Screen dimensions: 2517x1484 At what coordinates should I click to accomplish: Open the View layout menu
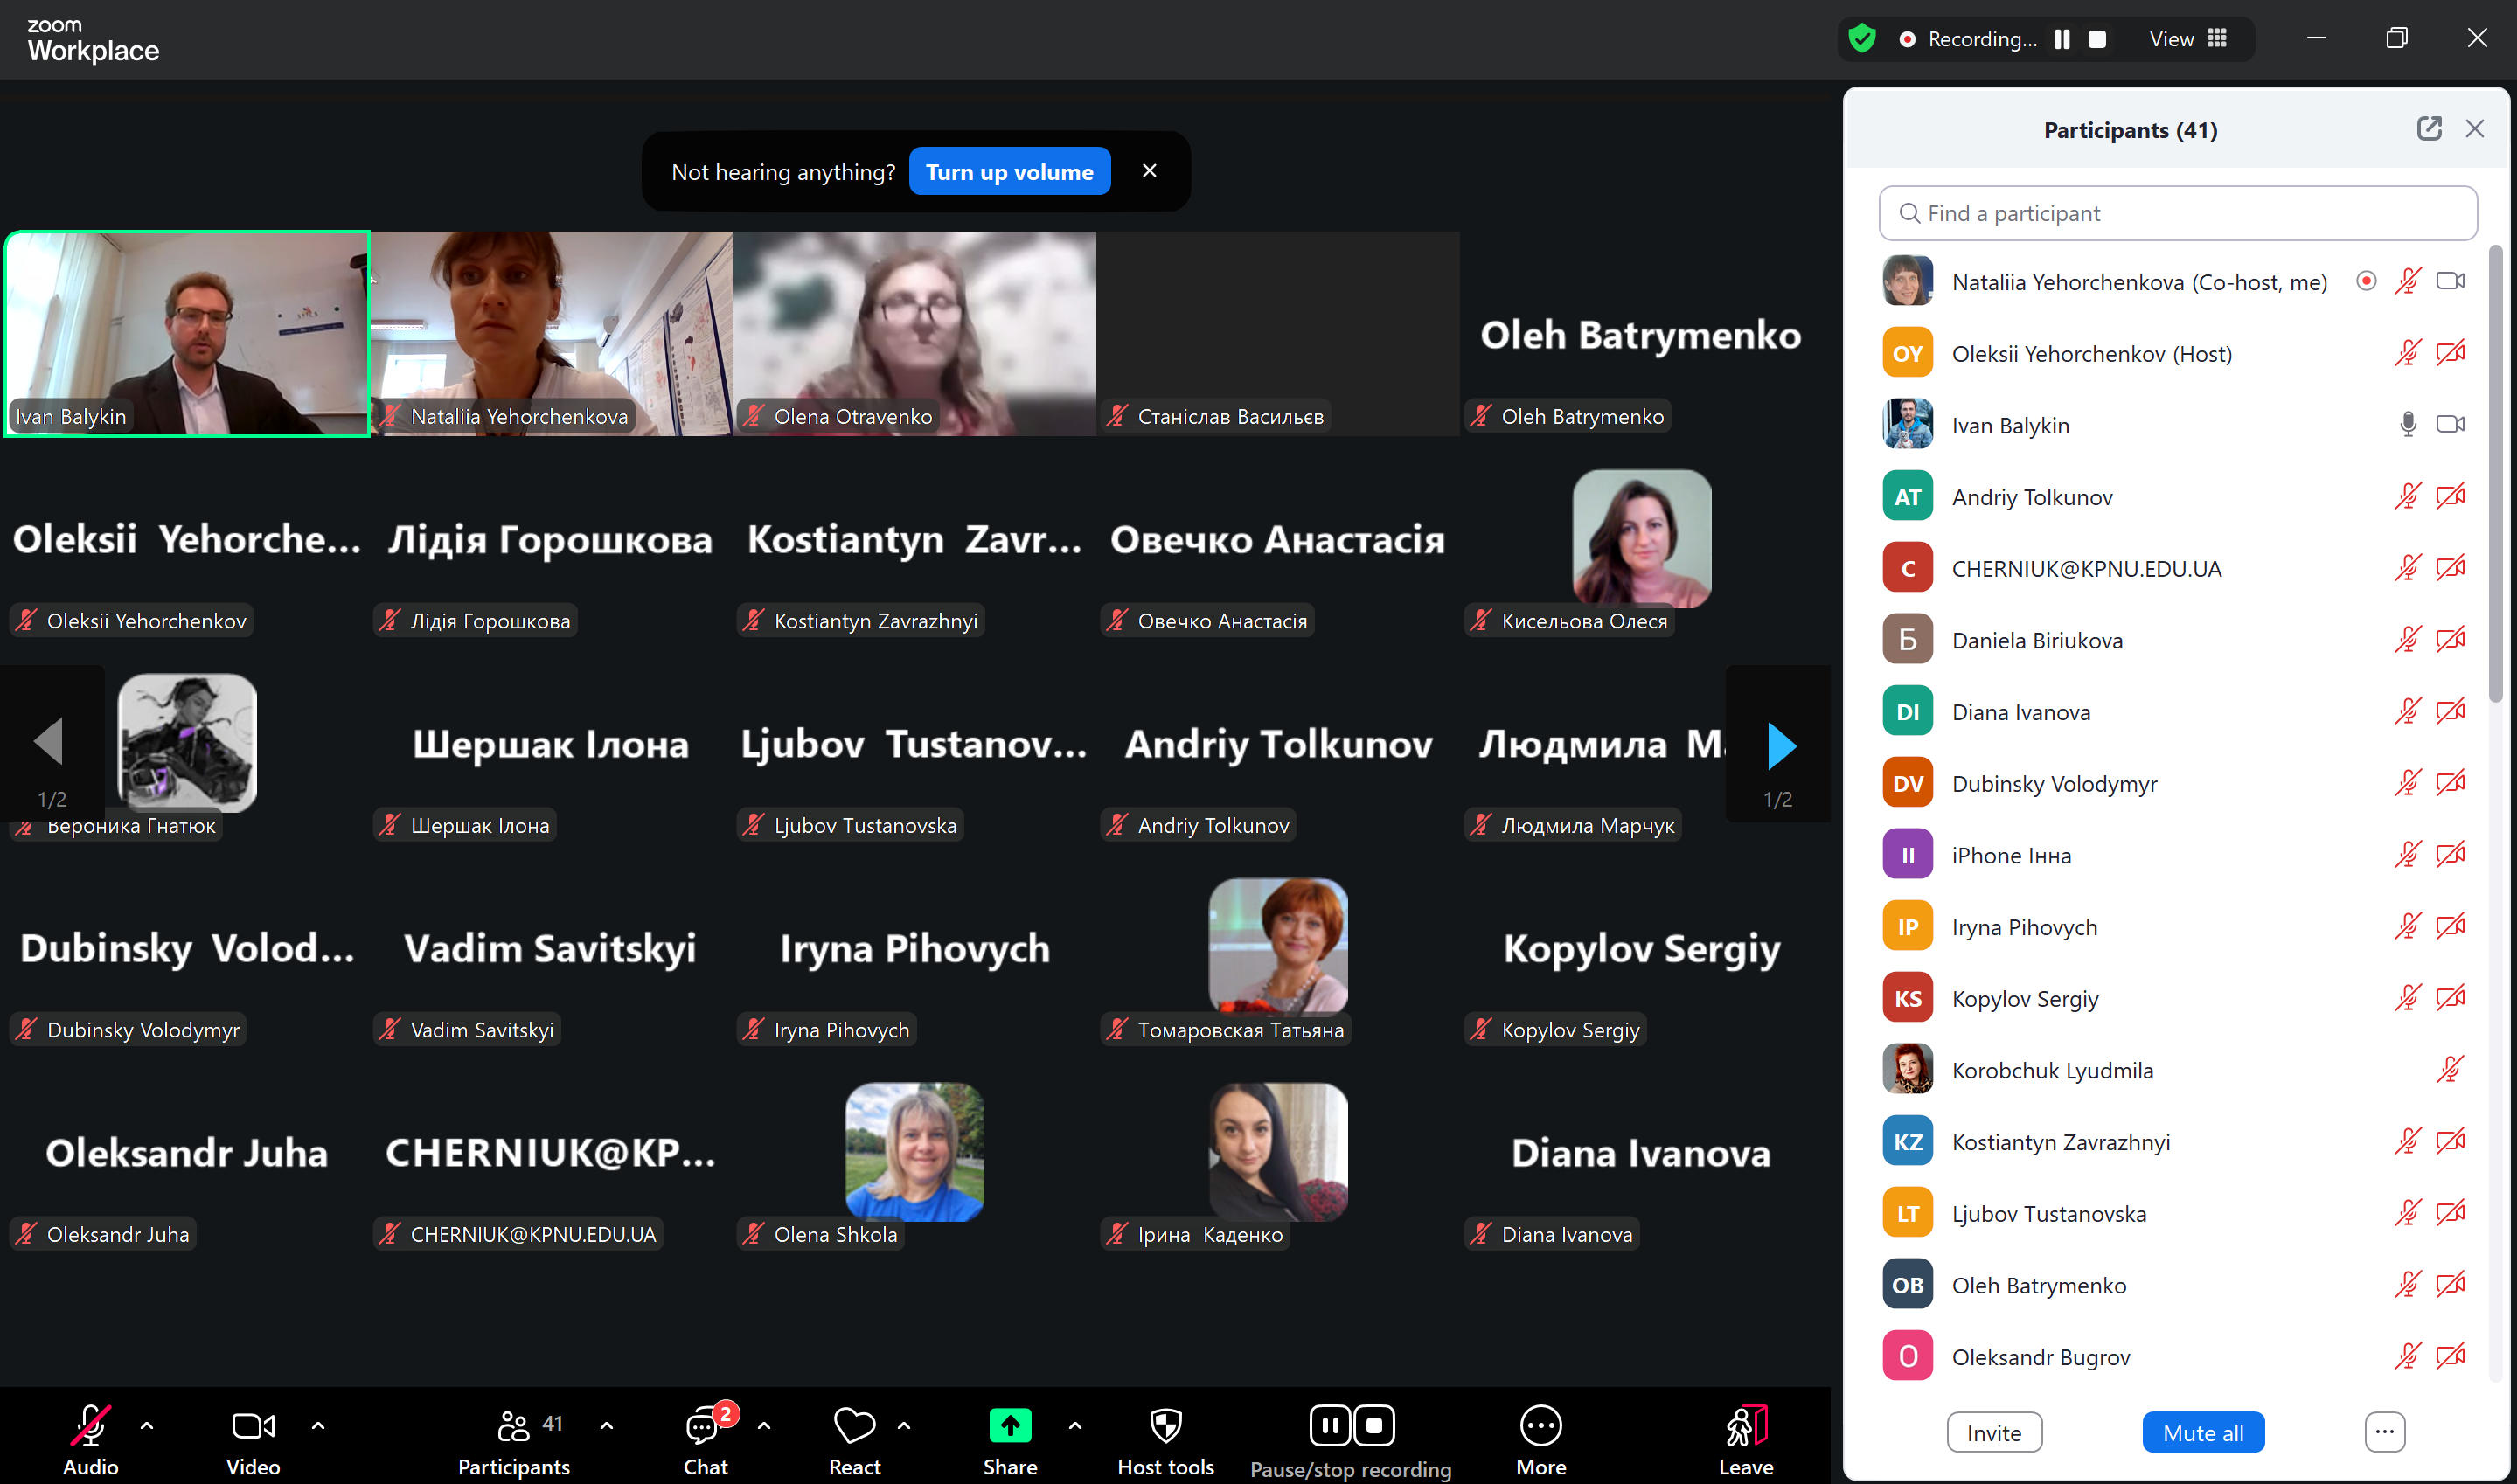(x=2187, y=39)
